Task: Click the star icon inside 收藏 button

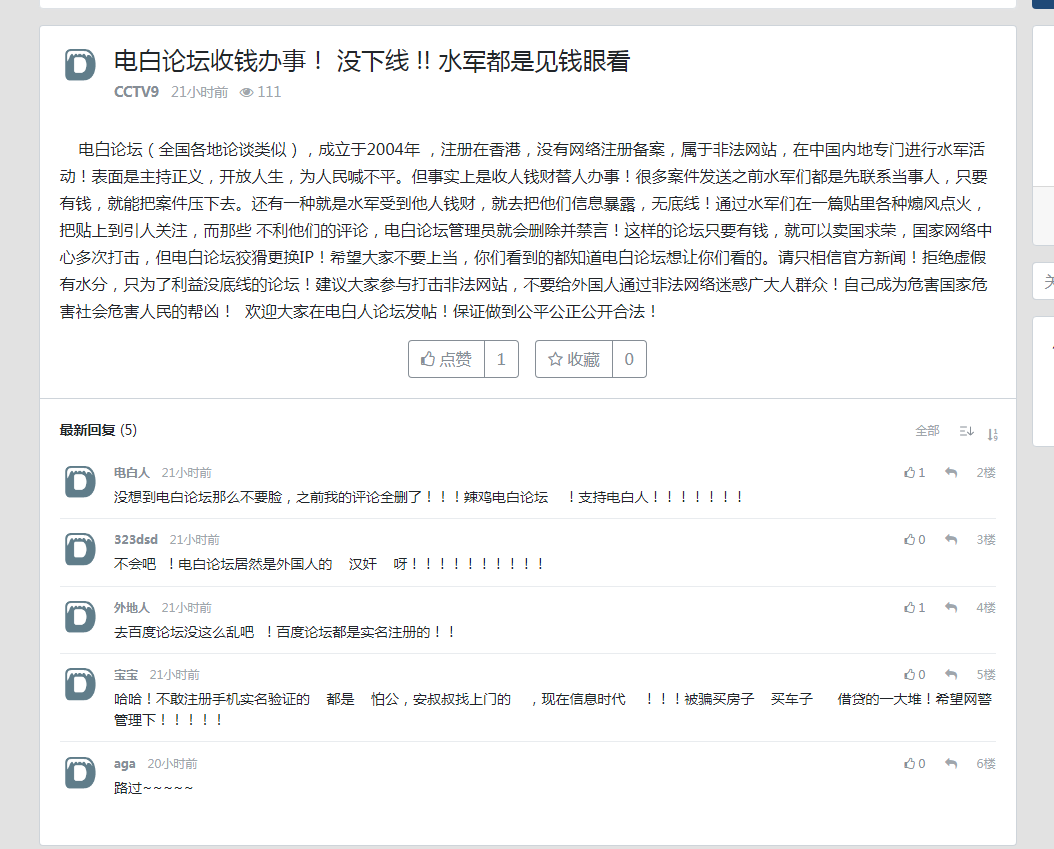Action: click(558, 358)
